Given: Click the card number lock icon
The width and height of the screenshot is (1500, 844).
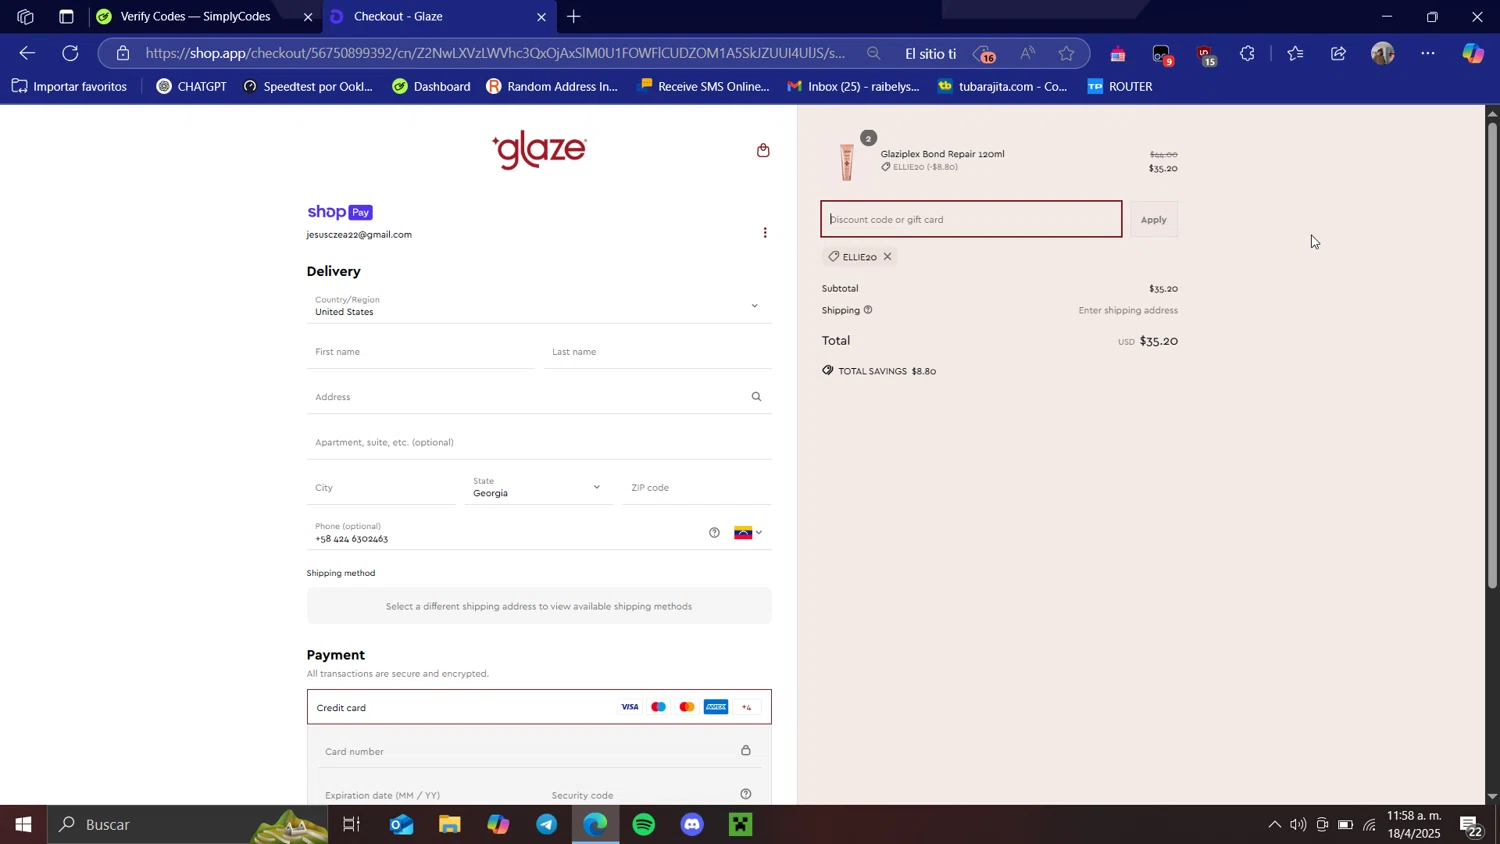Looking at the screenshot, I should pyautogui.click(x=745, y=751).
